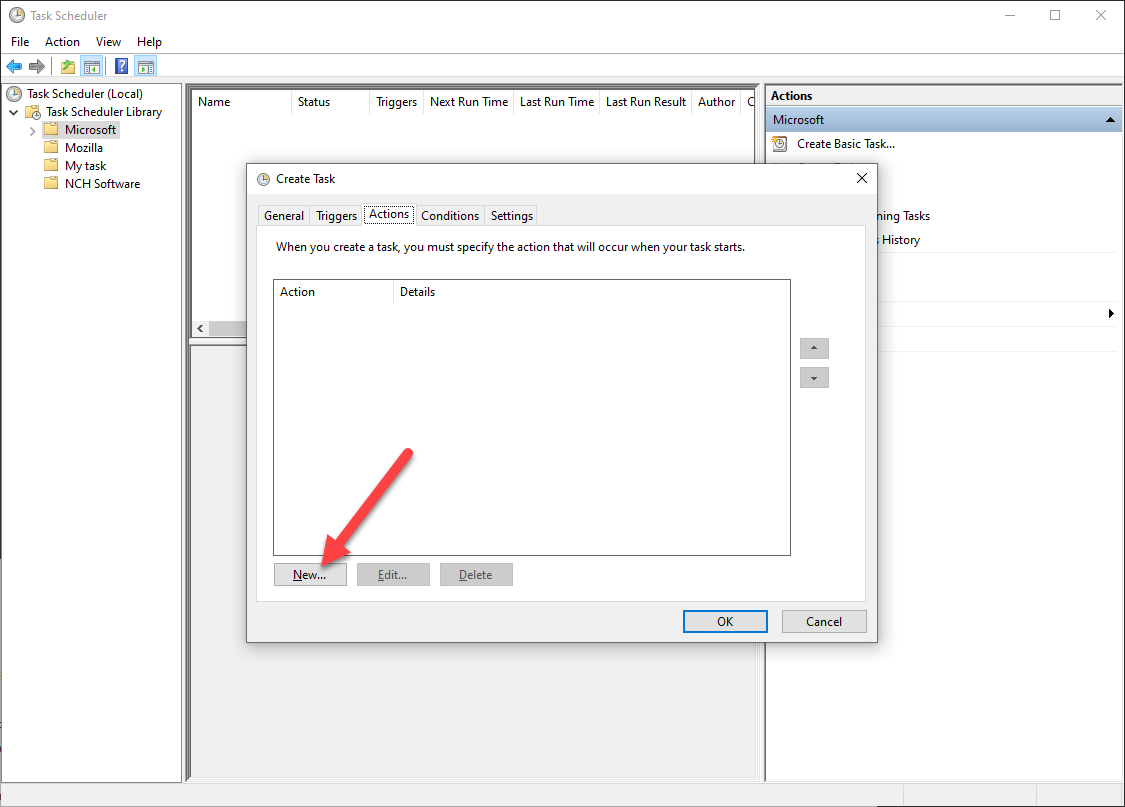Image resolution: width=1125 pixels, height=807 pixels.
Task: Toggle the Show/Hide Console Tree icon
Action: click(91, 67)
